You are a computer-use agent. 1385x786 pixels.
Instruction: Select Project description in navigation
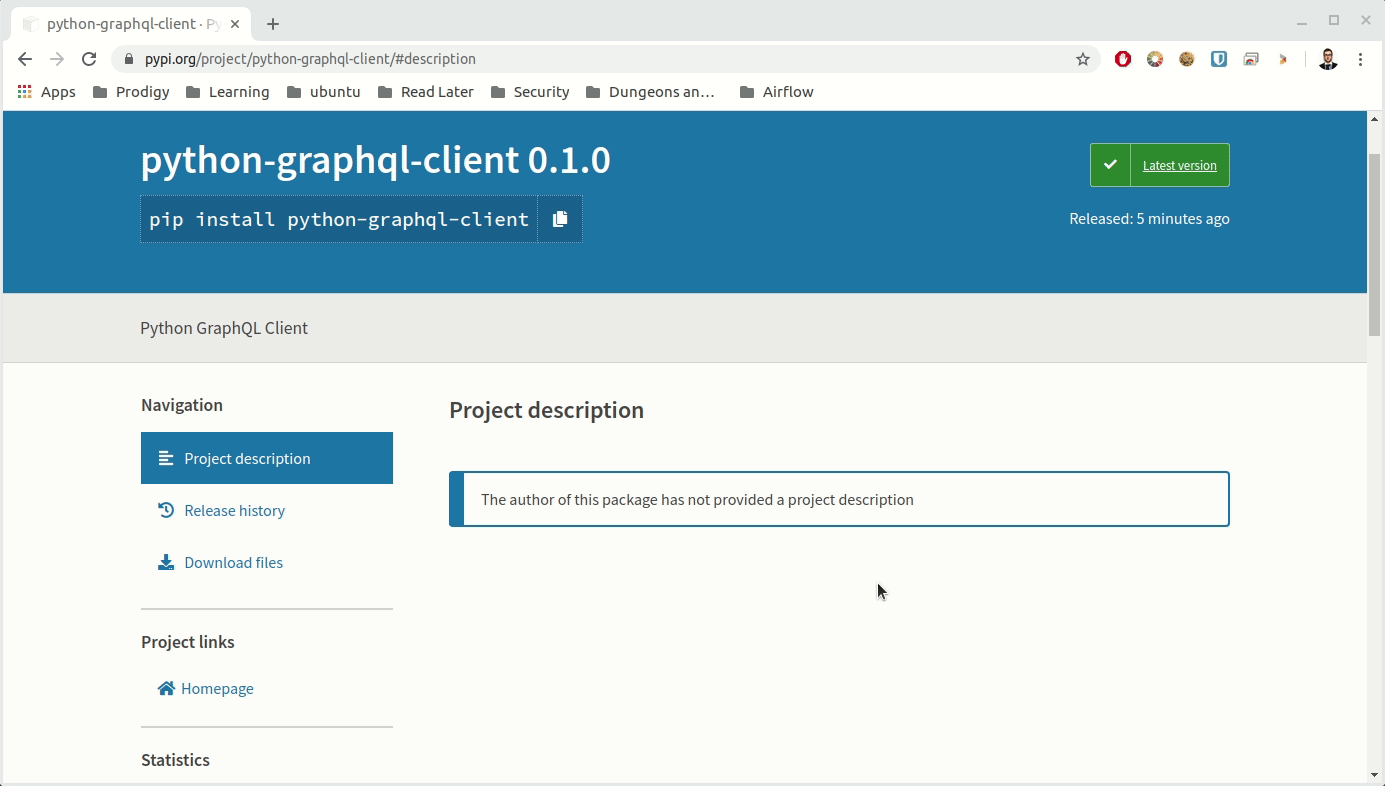(267, 458)
